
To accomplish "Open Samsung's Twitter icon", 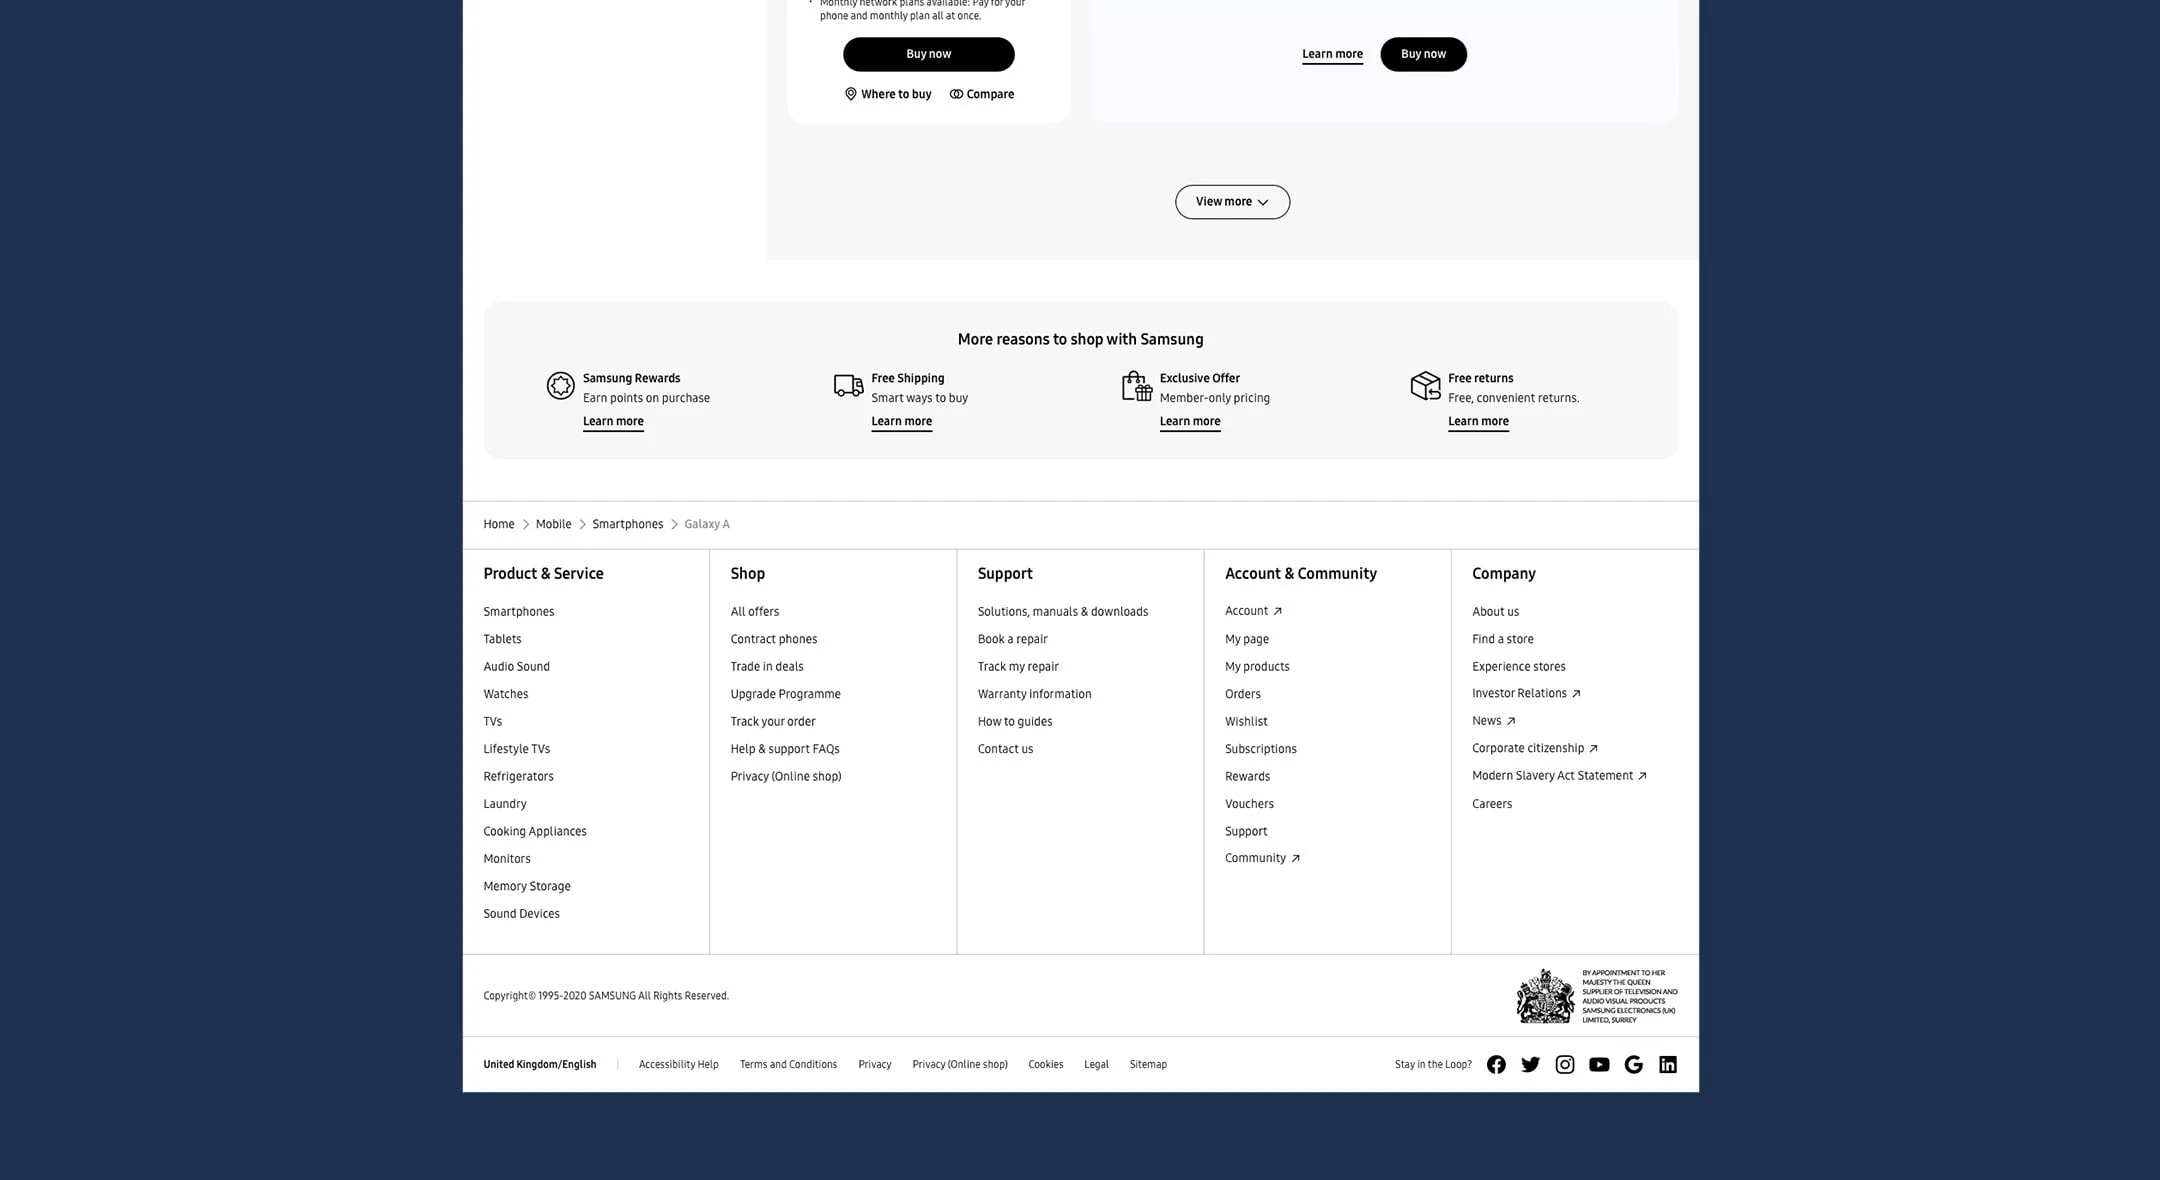I will pyautogui.click(x=1530, y=1064).
